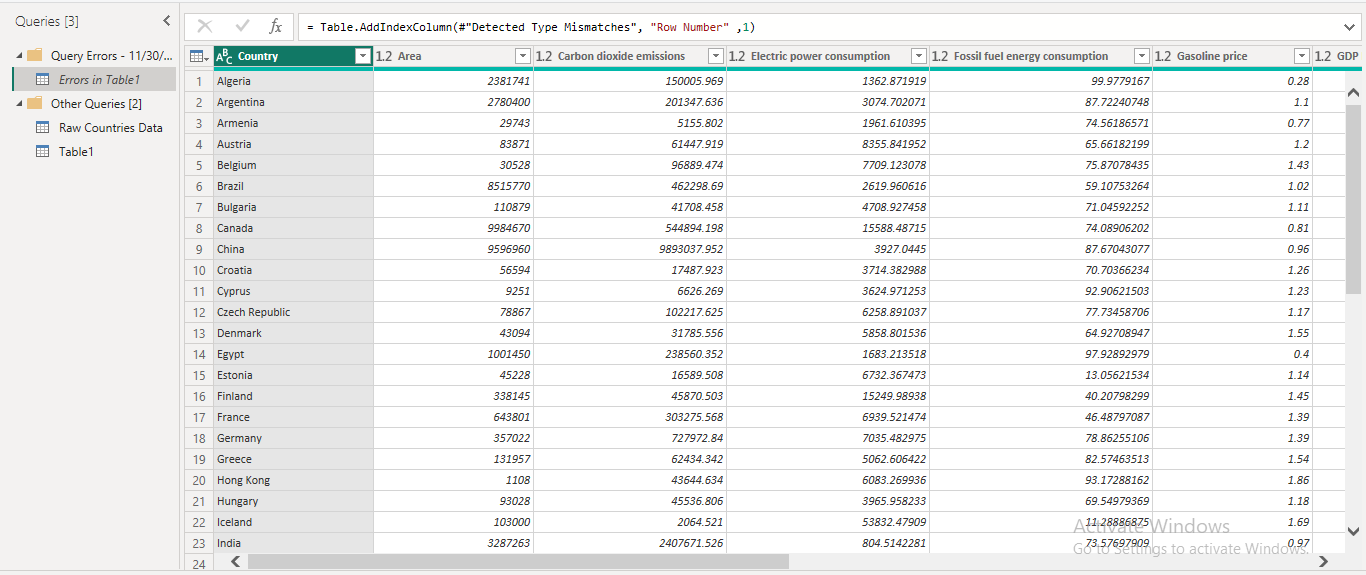This screenshot has width=1366, height=575.
Task: Select the Gasoline price column header
Action: pyautogui.click(x=1232, y=57)
